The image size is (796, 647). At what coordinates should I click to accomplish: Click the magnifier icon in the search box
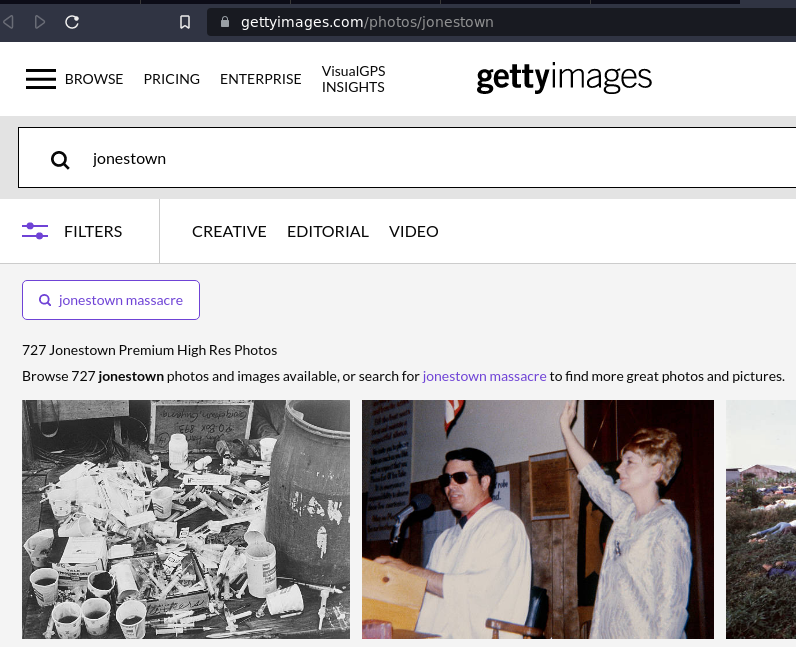tap(60, 159)
